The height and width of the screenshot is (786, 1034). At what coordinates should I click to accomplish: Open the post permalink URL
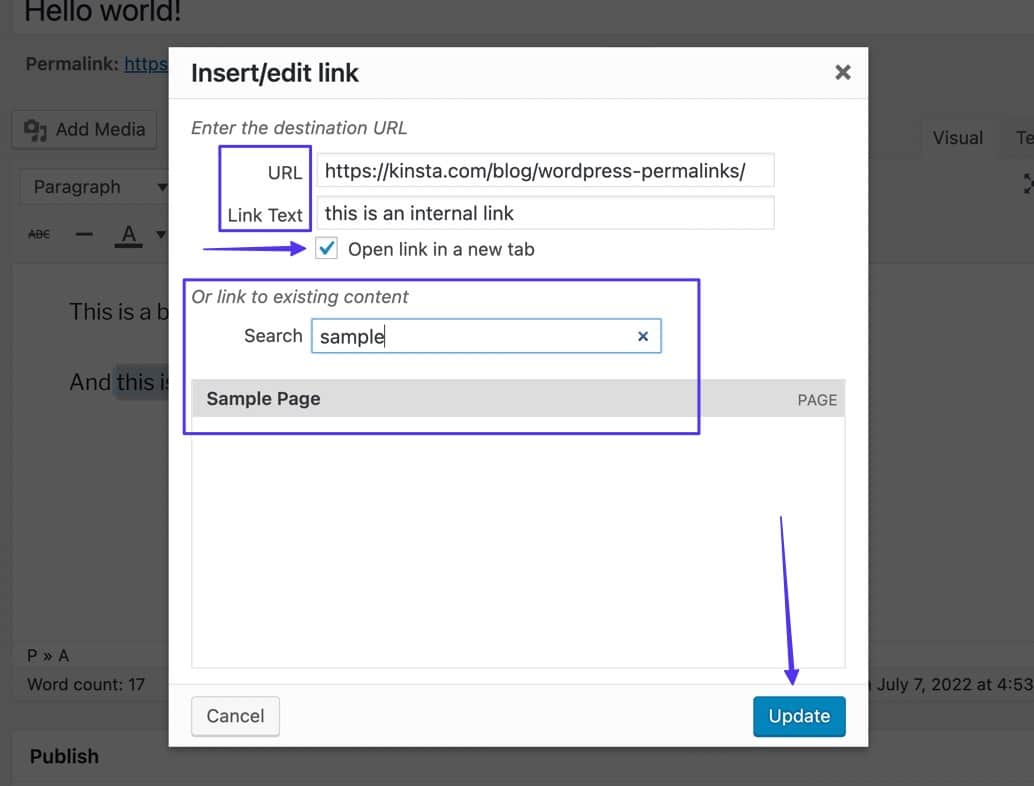146,64
